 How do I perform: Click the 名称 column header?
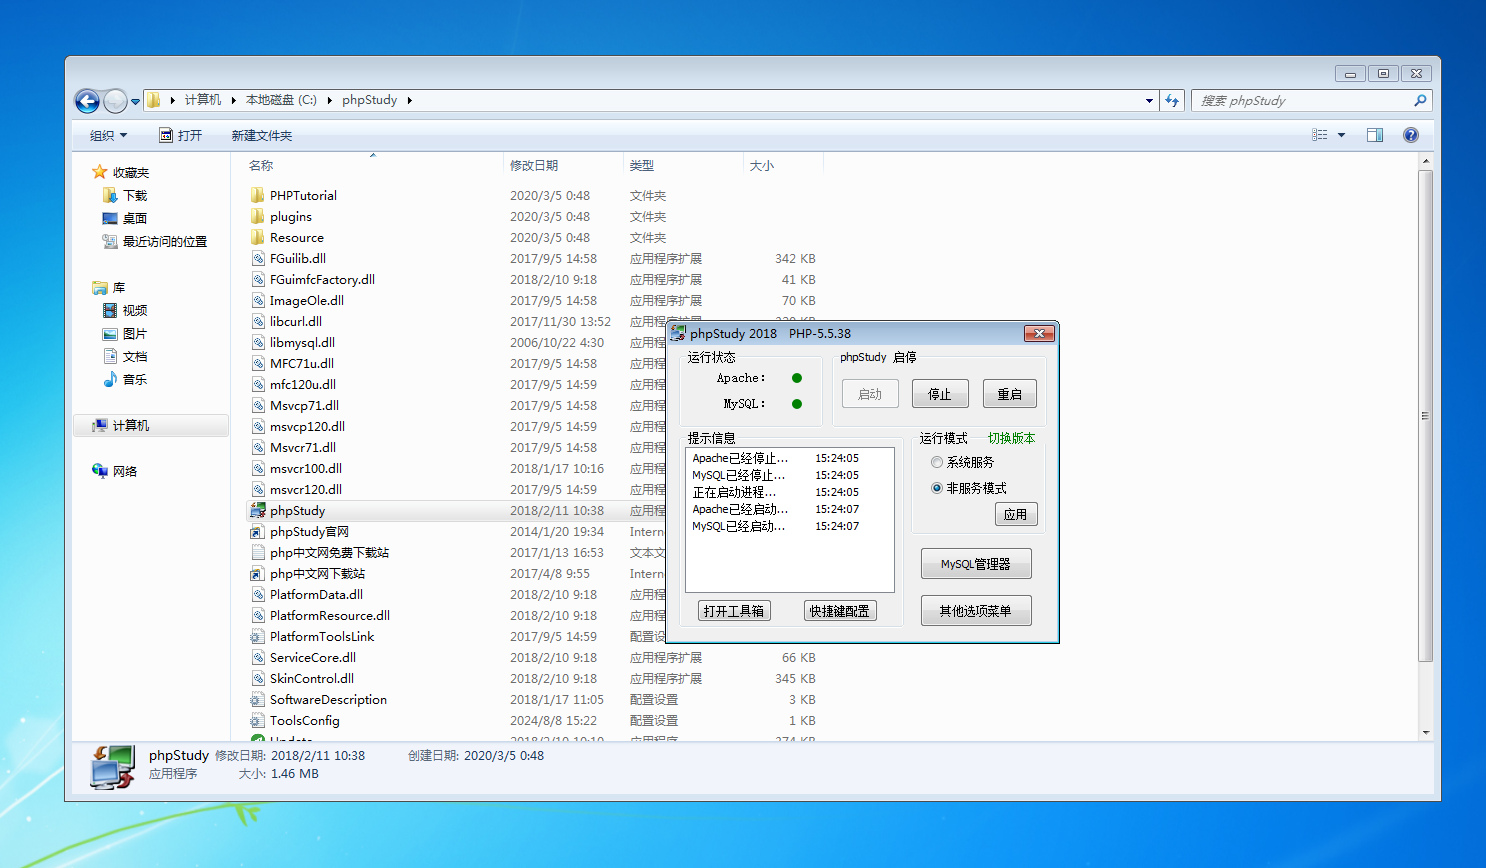(x=262, y=166)
